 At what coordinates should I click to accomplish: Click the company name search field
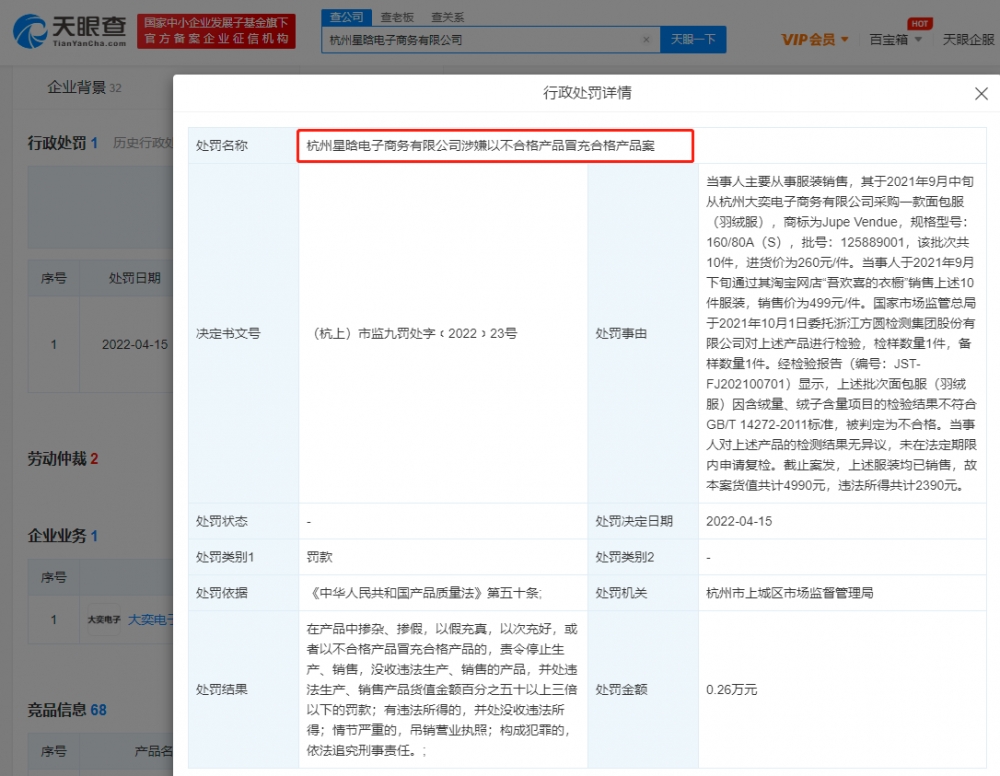[x=480, y=40]
